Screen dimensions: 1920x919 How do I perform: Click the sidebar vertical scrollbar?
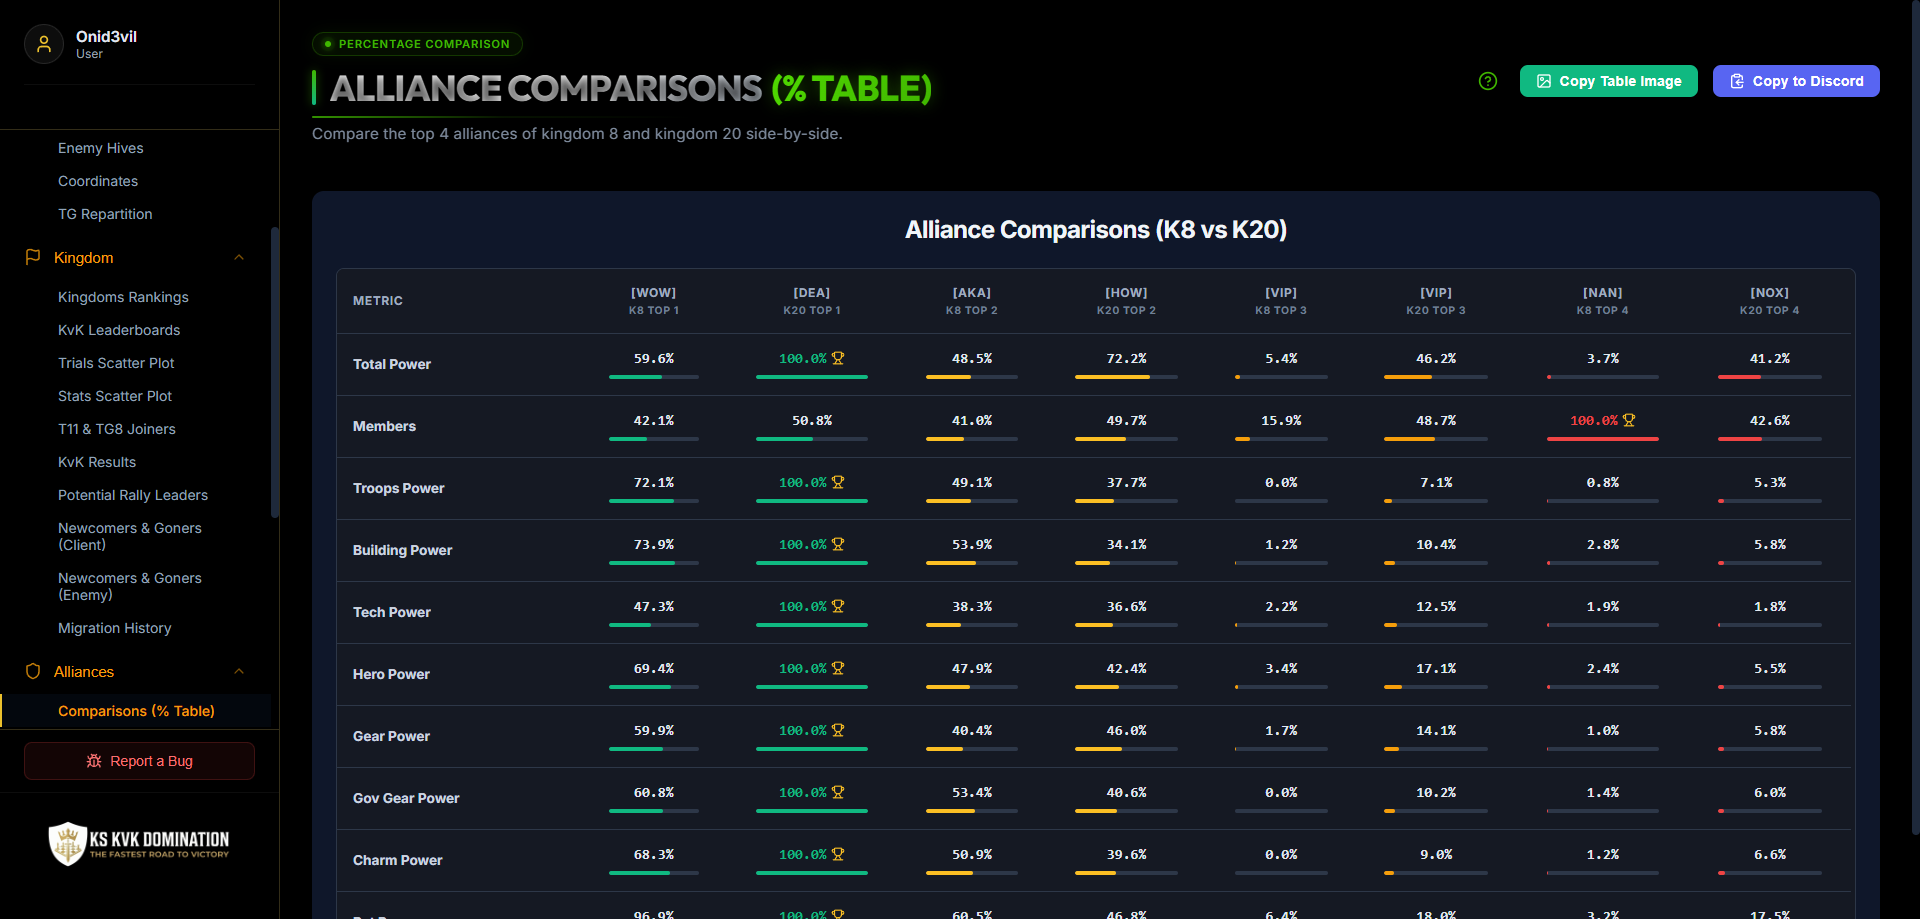pos(275,372)
